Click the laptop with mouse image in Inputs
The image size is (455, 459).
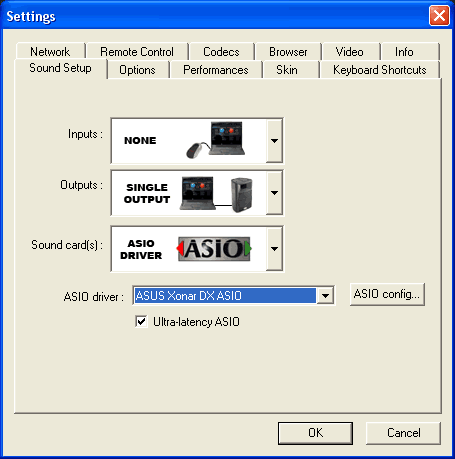coord(215,140)
